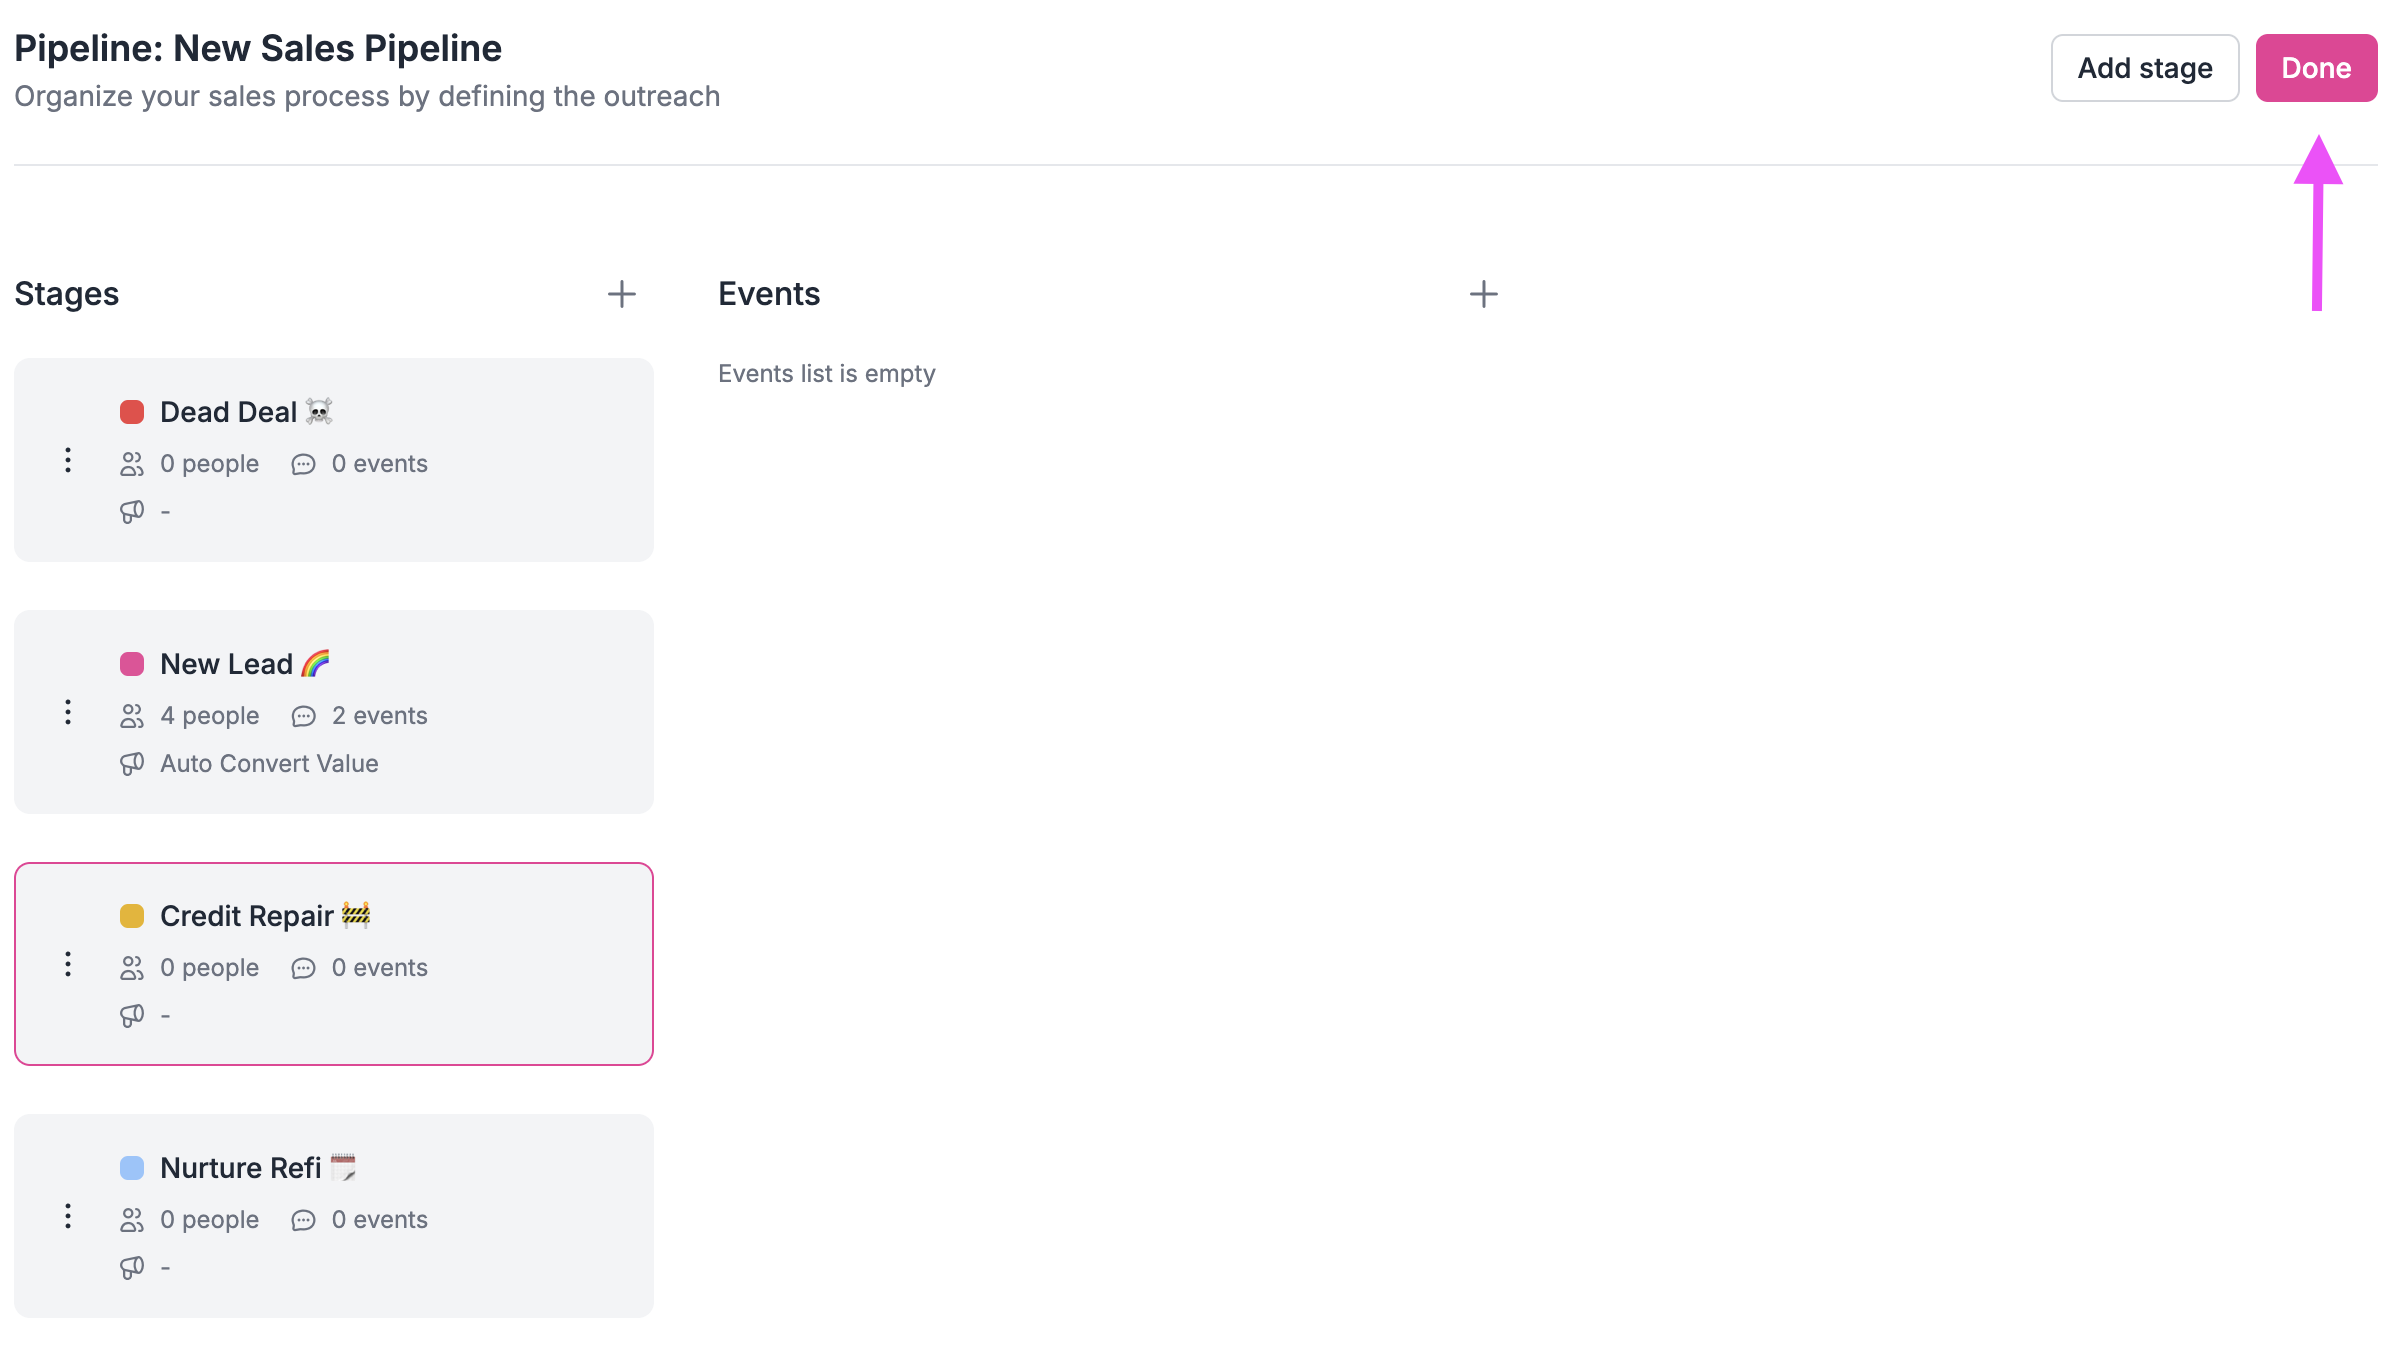This screenshot has height=1356, width=2398.
Task: Click the megaphone icon beside Auto Convert Value
Action: click(x=132, y=763)
